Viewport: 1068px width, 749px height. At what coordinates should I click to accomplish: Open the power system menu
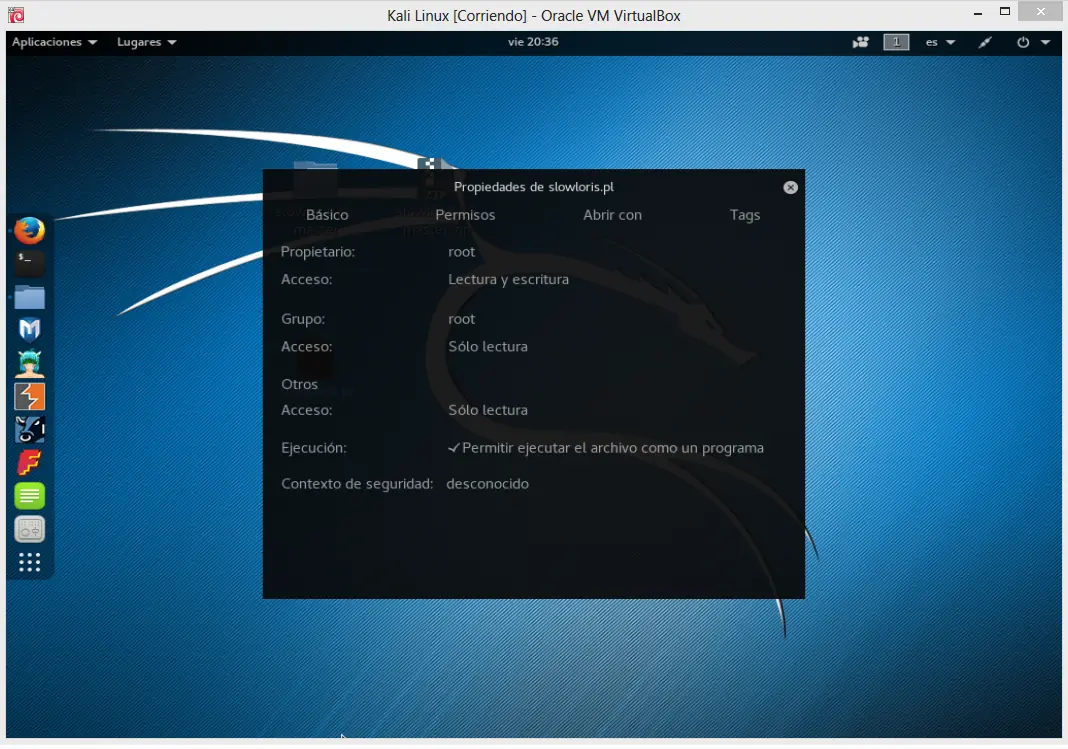[1033, 42]
